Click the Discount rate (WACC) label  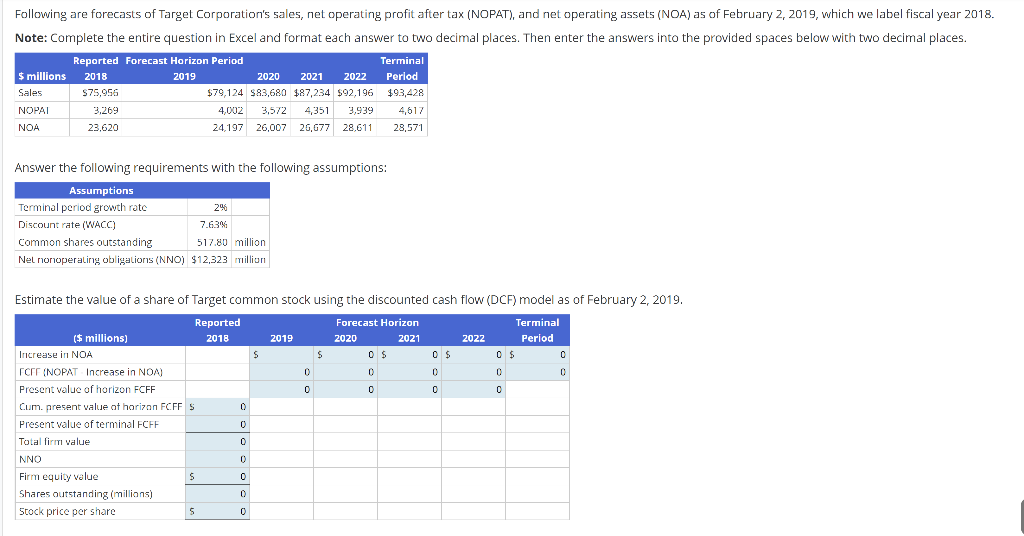(67, 225)
